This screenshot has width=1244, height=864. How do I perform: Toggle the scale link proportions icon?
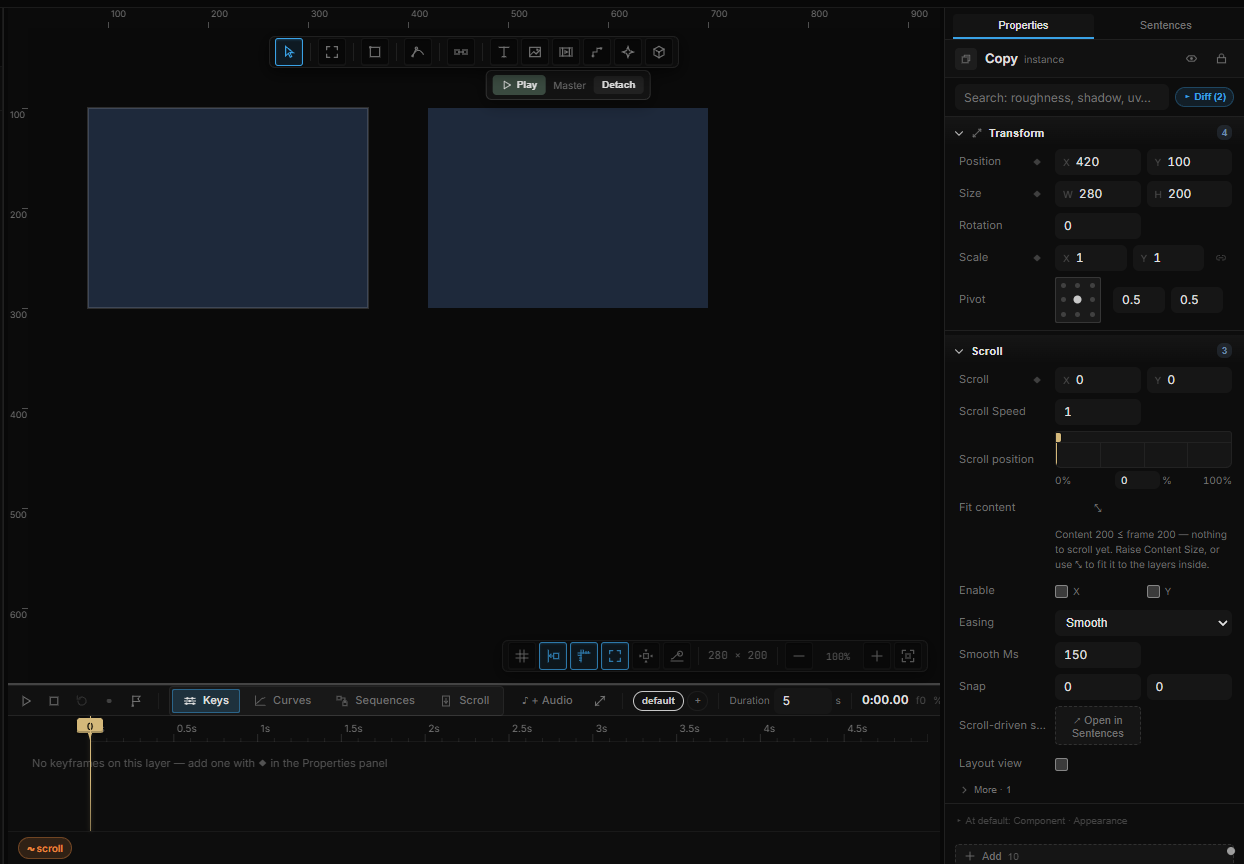click(x=1220, y=258)
